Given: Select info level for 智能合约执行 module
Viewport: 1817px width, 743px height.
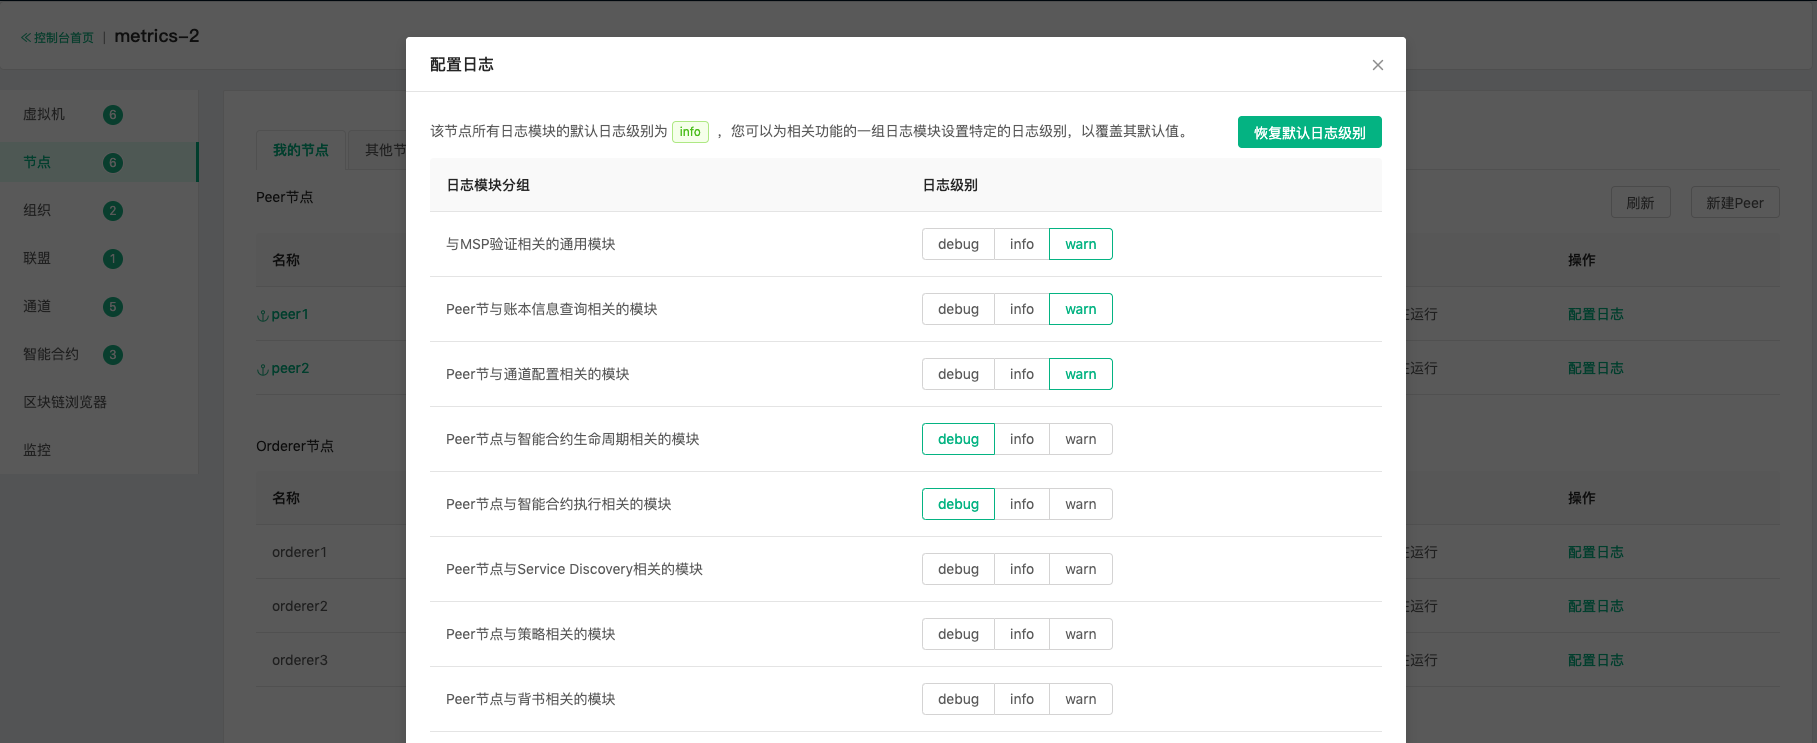Looking at the screenshot, I should point(1022,504).
